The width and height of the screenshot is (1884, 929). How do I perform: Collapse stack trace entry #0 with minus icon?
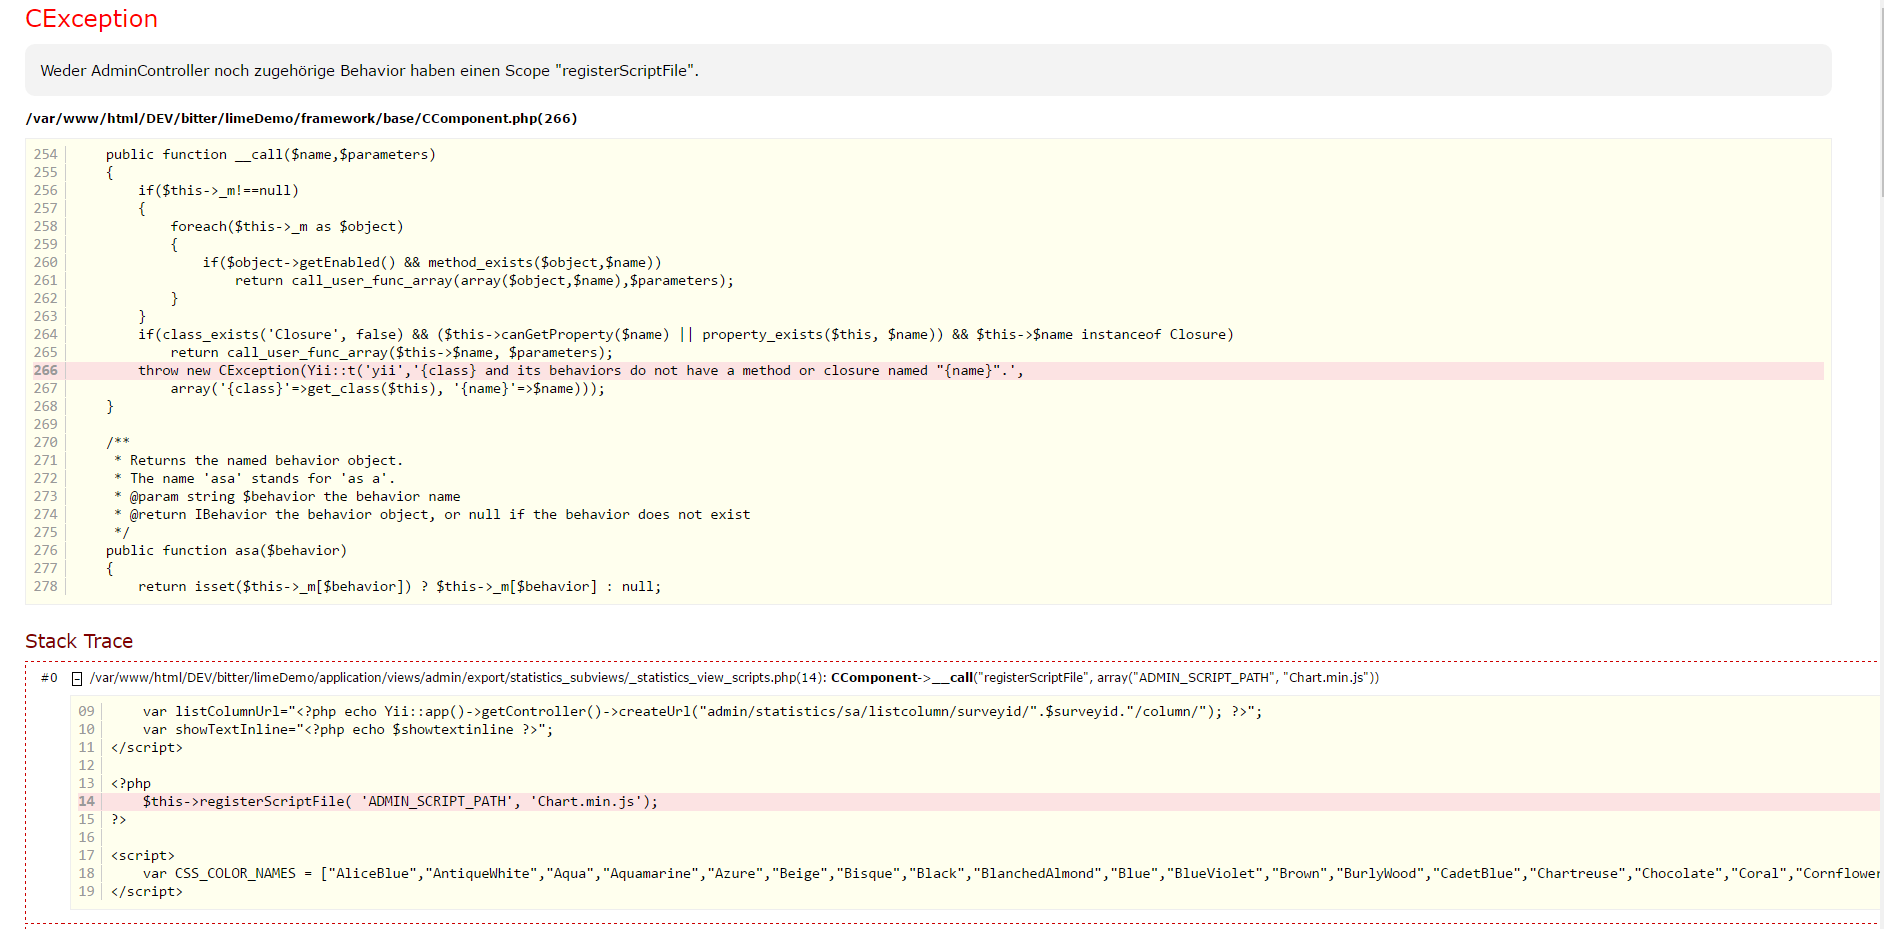click(x=77, y=679)
